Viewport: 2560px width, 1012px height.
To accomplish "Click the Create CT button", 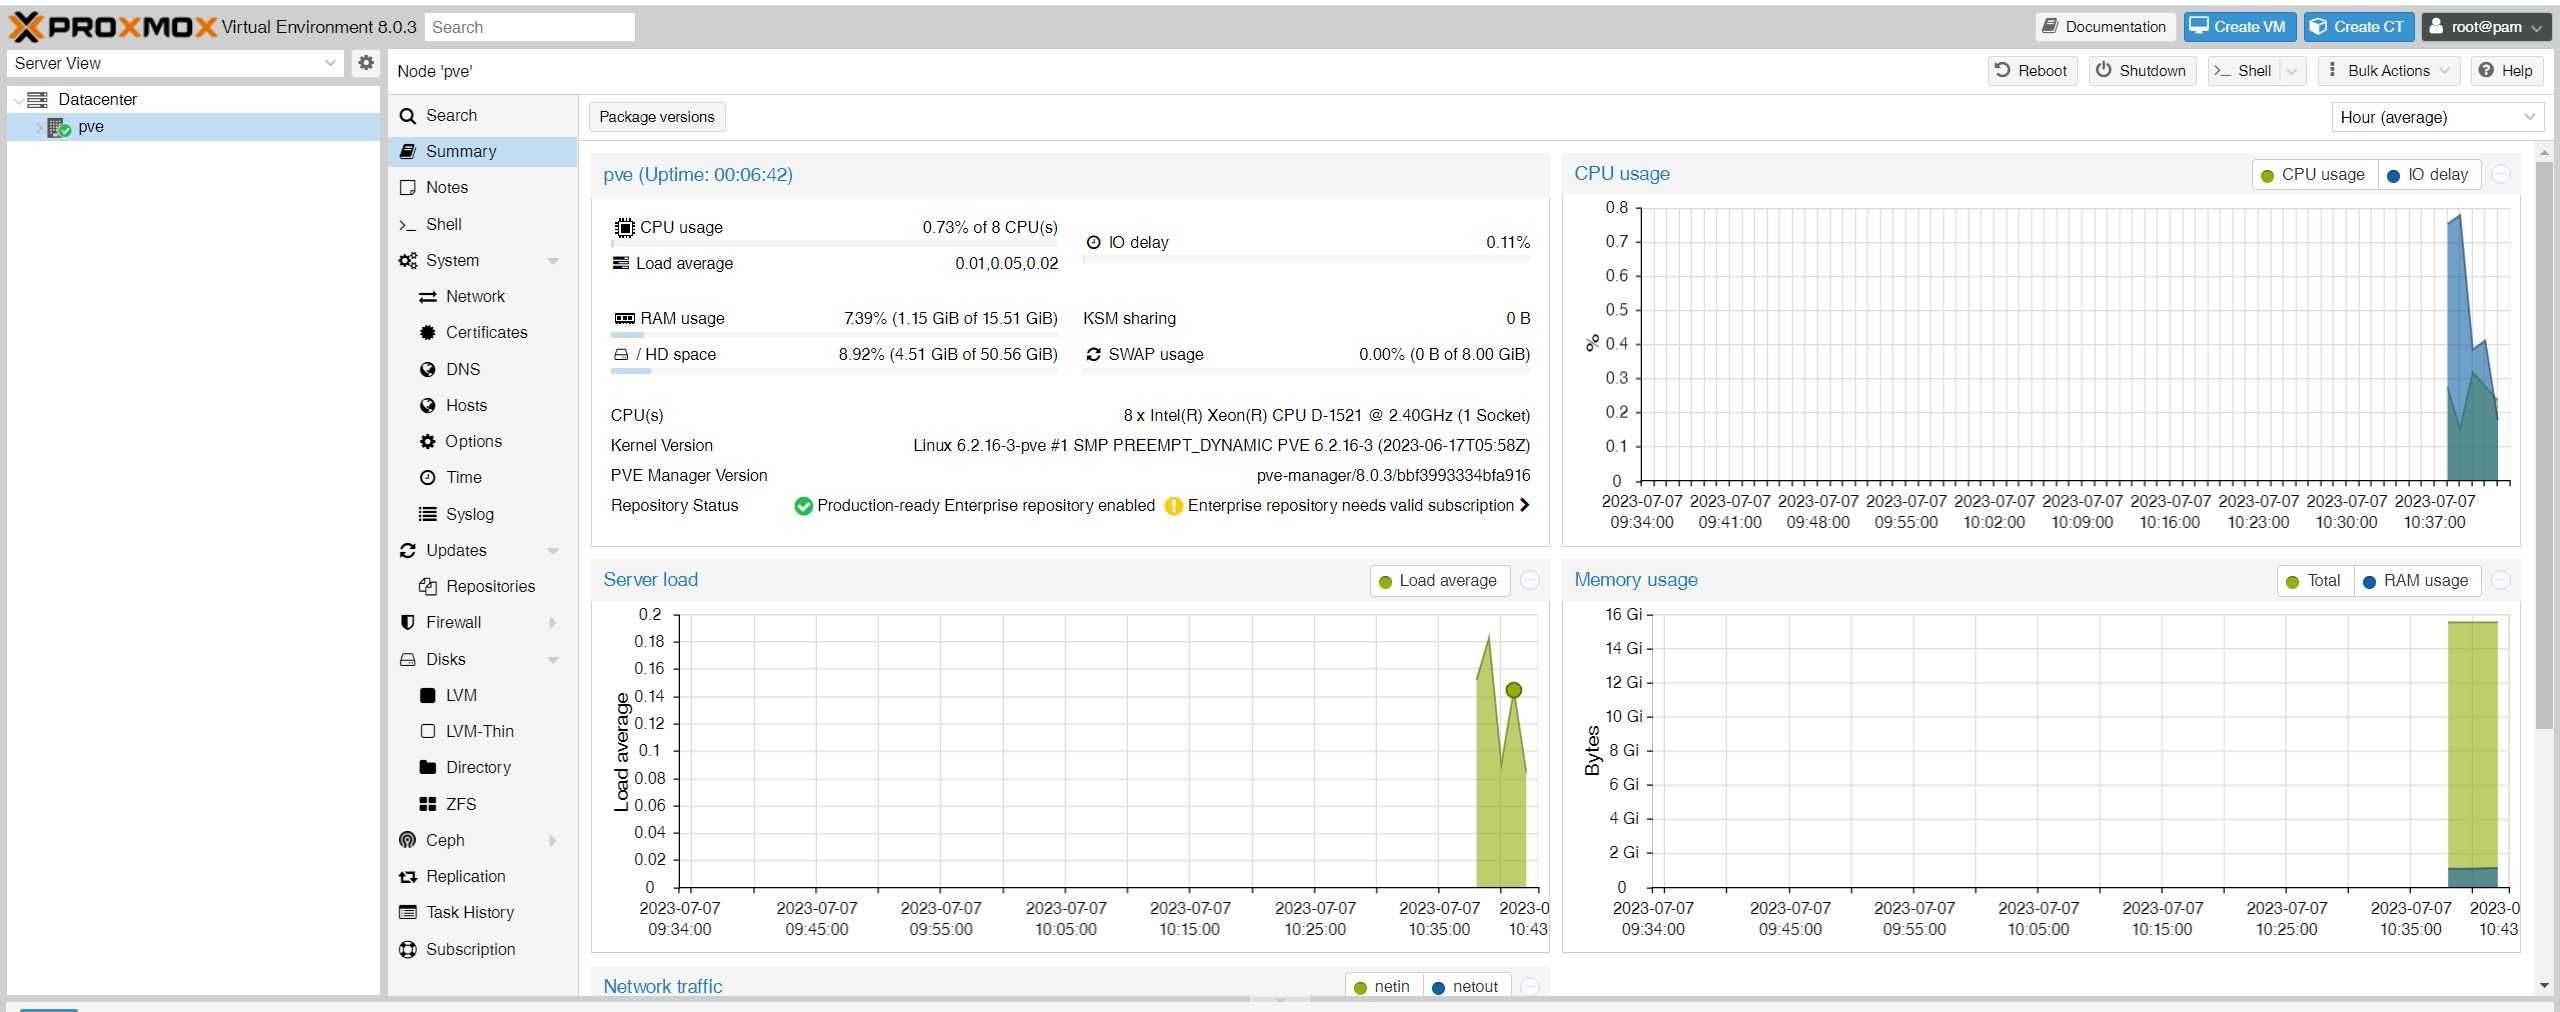I will pyautogui.click(x=2358, y=27).
